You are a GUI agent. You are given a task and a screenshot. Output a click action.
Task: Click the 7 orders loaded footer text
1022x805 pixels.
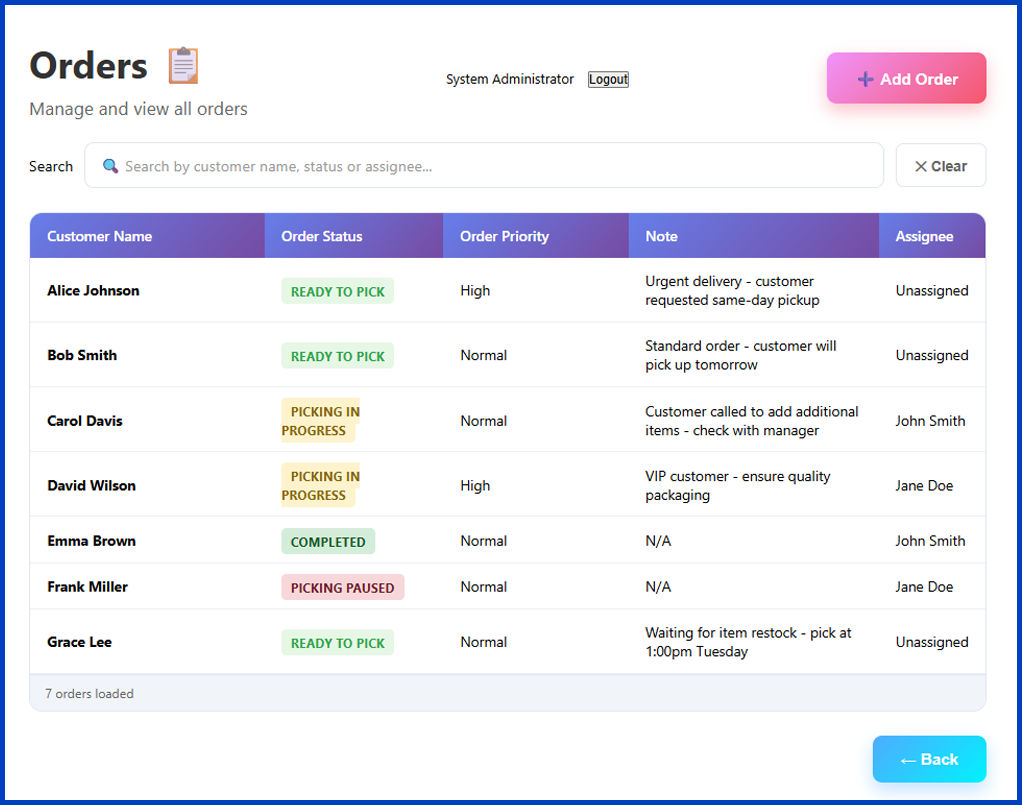(89, 694)
